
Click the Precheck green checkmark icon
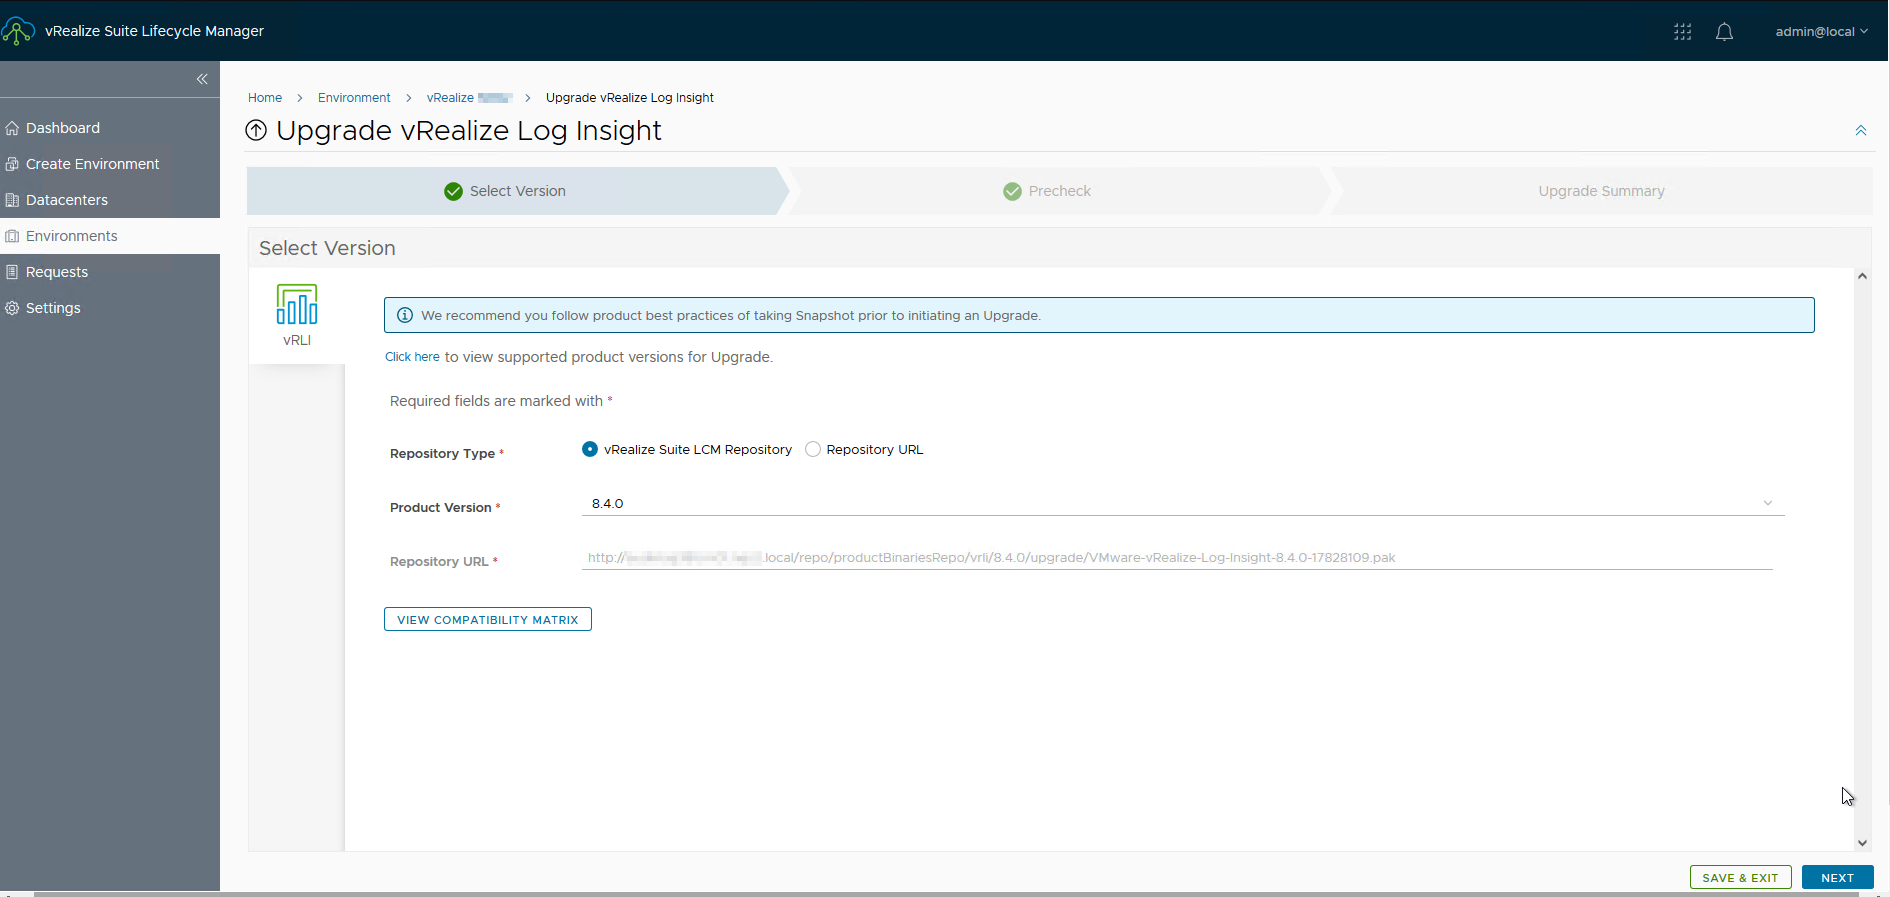click(x=1012, y=191)
